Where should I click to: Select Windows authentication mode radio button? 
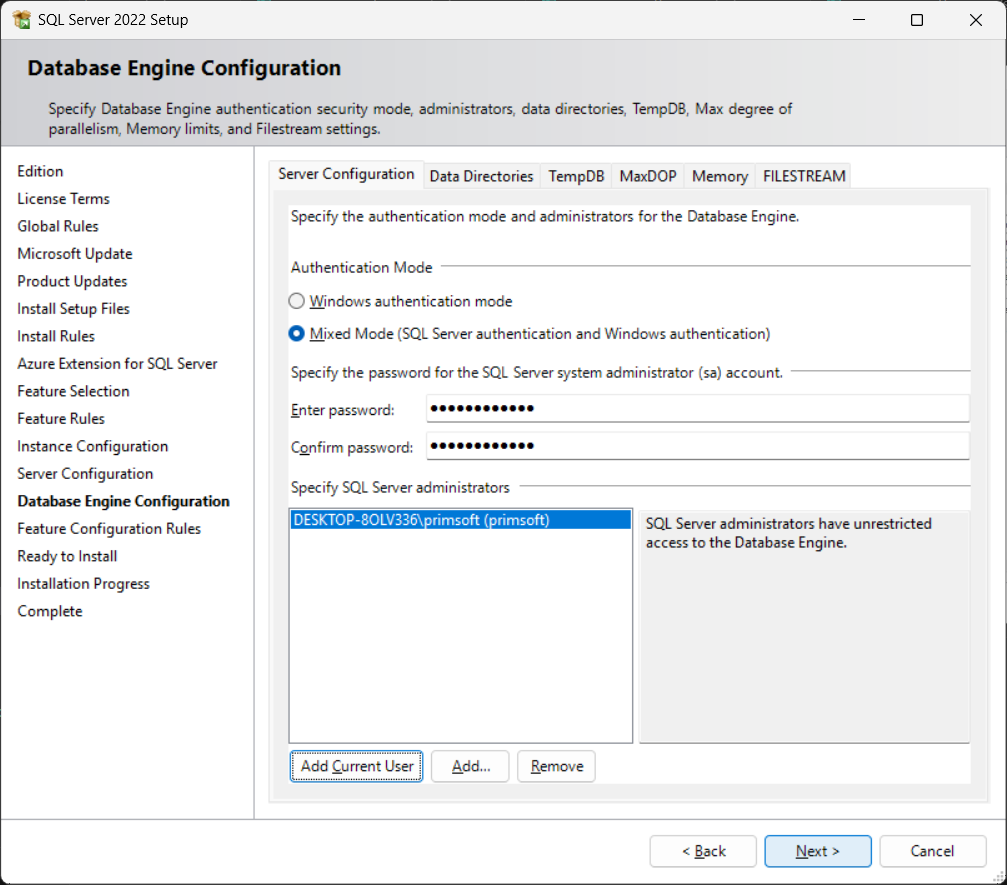(296, 301)
